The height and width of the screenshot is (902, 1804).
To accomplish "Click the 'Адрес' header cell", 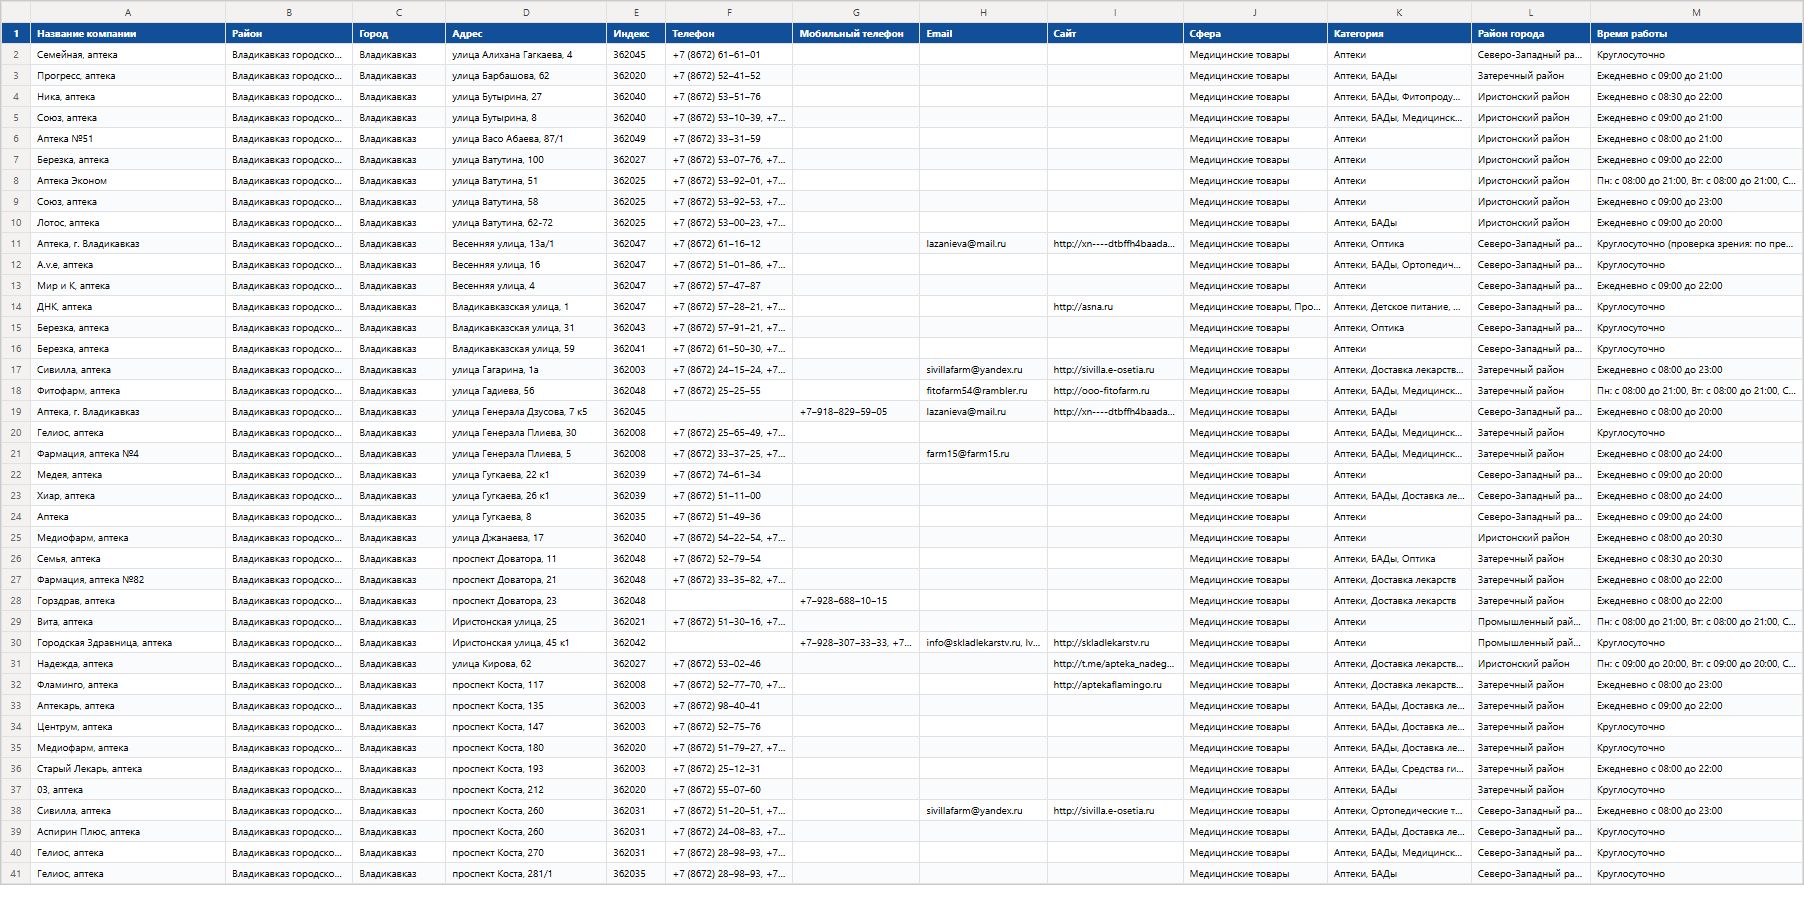I will point(526,33).
